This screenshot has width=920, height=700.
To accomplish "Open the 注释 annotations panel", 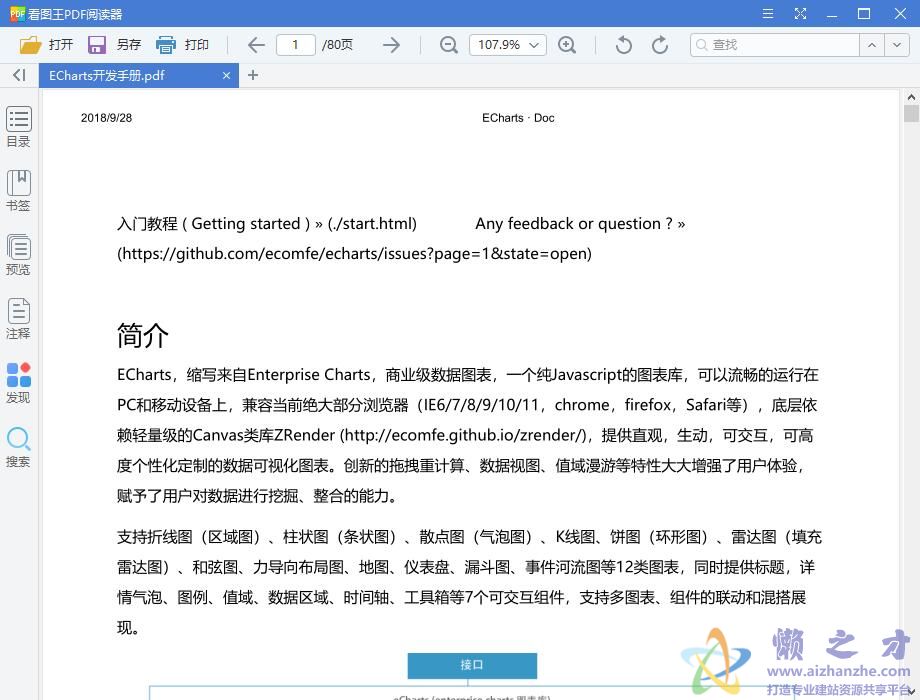I will [x=19, y=319].
